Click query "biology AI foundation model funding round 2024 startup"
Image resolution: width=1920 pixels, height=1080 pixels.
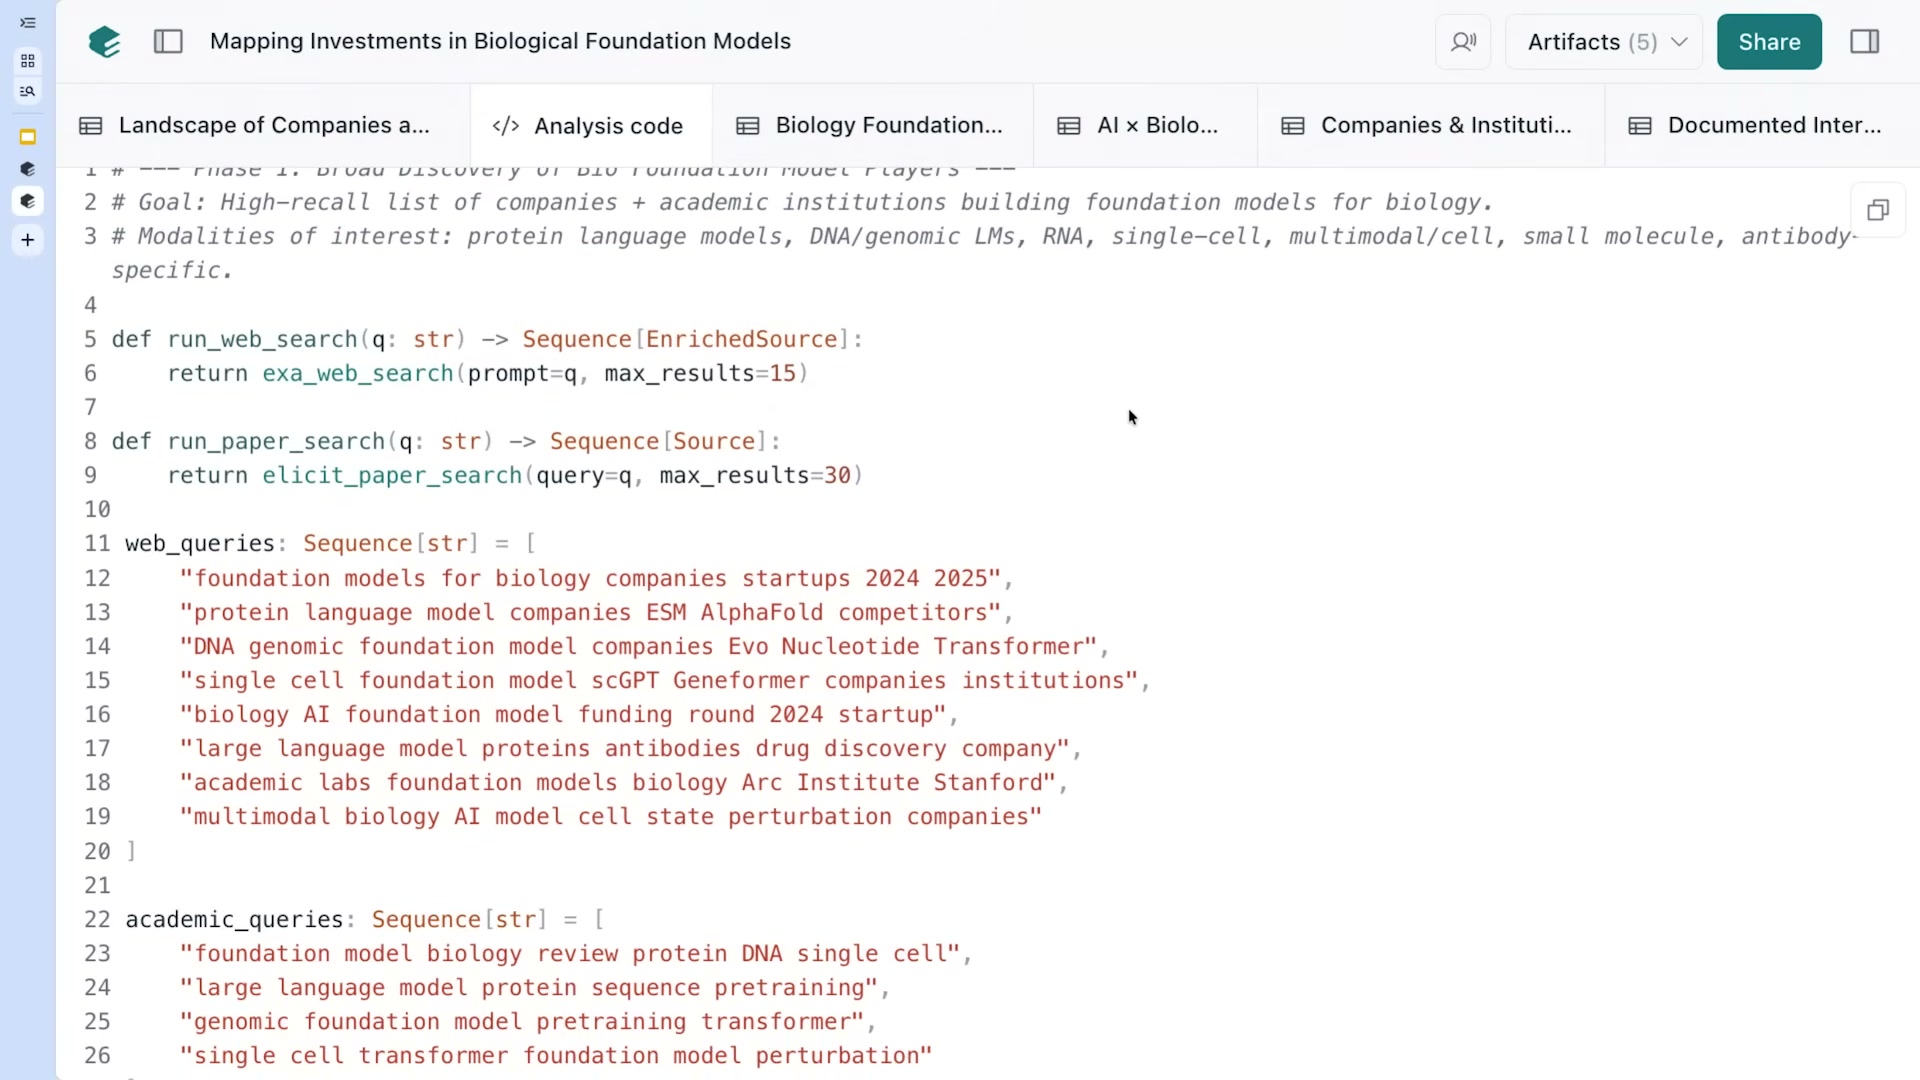click(569, 715)
